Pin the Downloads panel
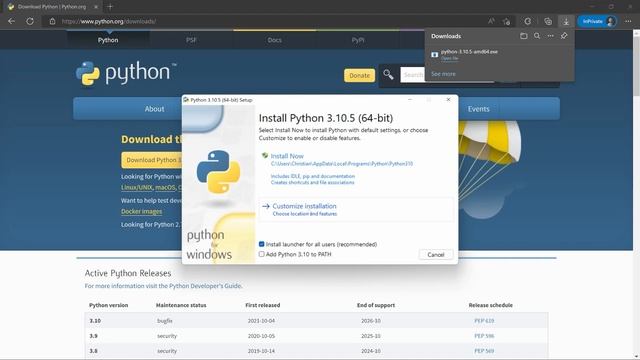This screenshot has width=640, height=360. click(x=564, y=36)
